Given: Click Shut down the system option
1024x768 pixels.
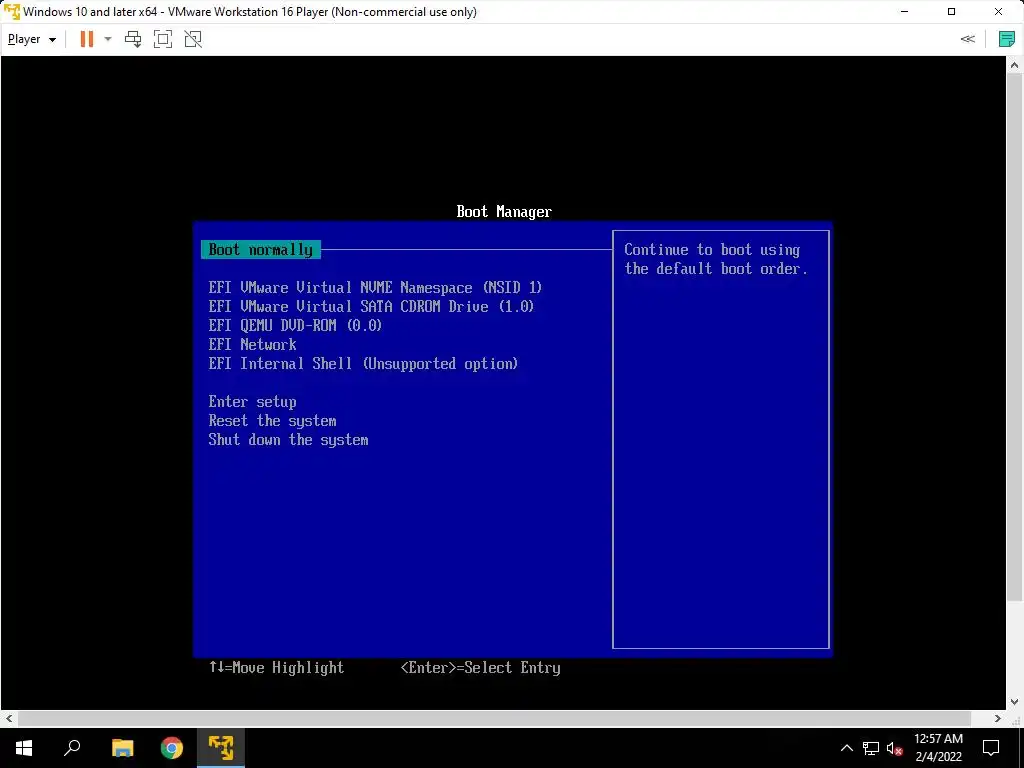Looking at the screenshot, I should point(288,440).
